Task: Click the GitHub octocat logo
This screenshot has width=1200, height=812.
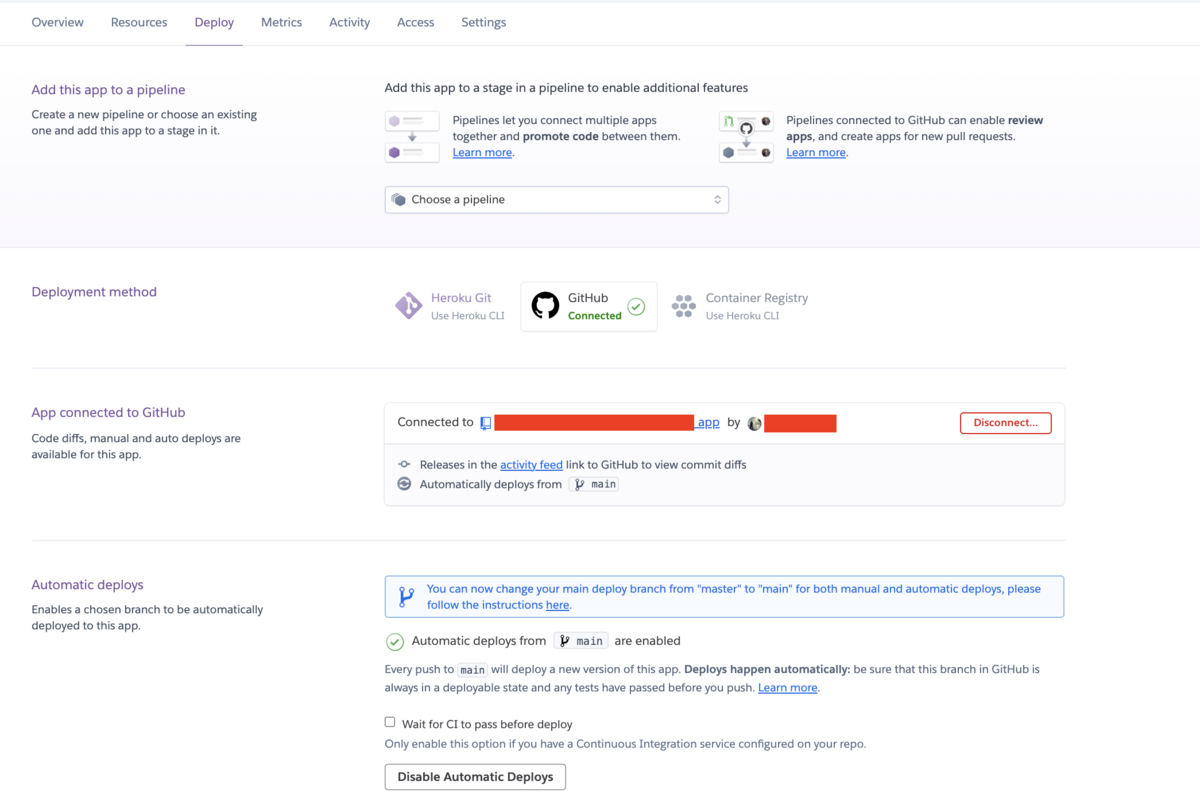Action: click(x=545, y=306)
